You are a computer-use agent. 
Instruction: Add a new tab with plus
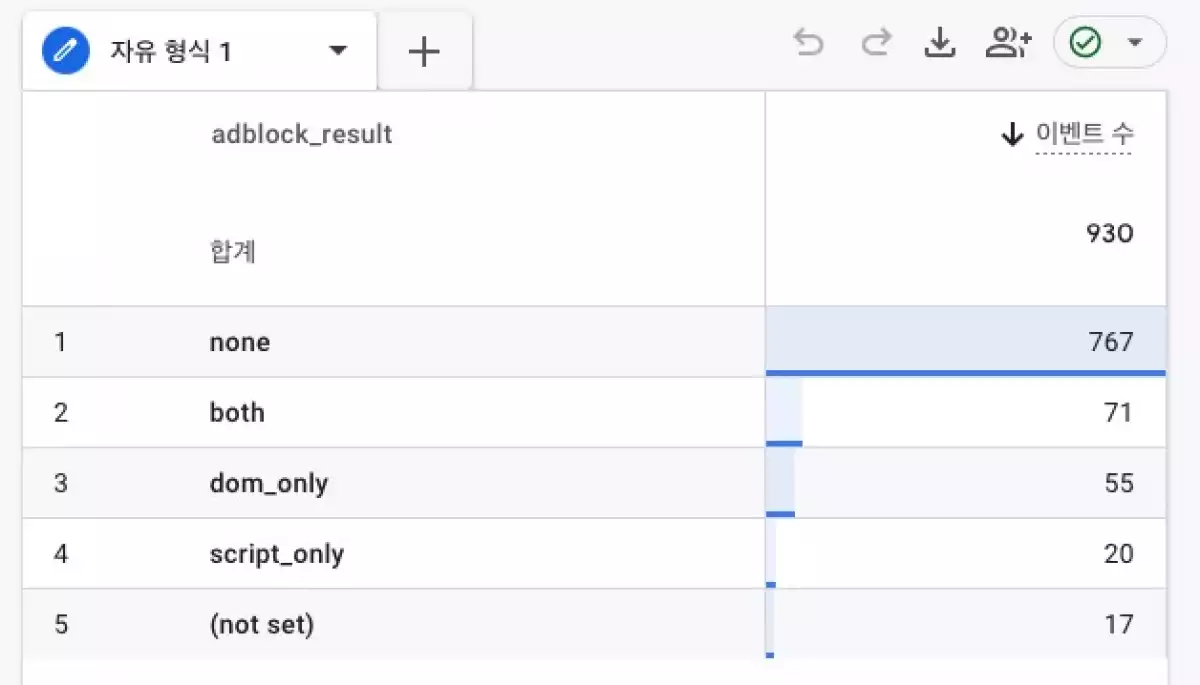tap(425, 52)
